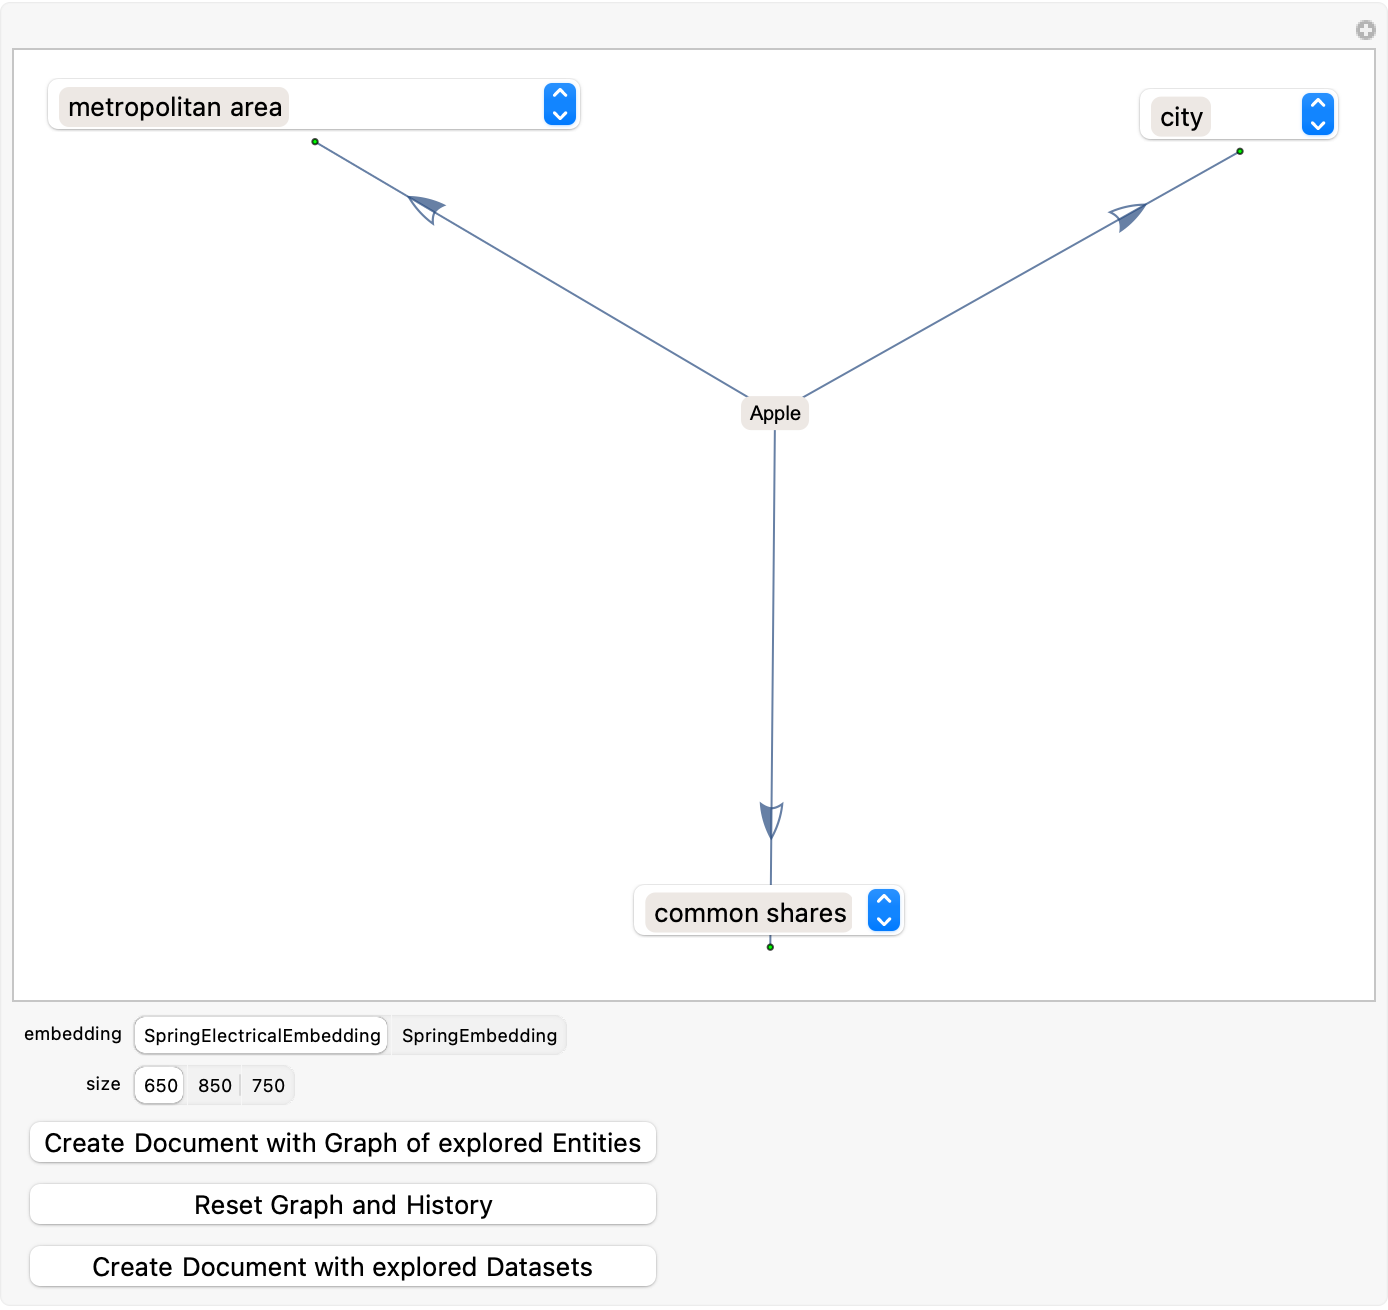
Task: Click Reset Graph and History button
Action: point(343,1205)
